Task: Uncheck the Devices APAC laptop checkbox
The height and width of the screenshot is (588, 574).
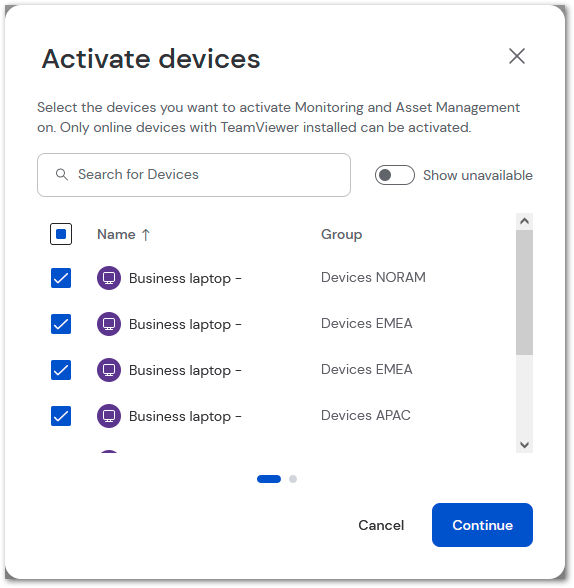Action: [x=61, y=416]
